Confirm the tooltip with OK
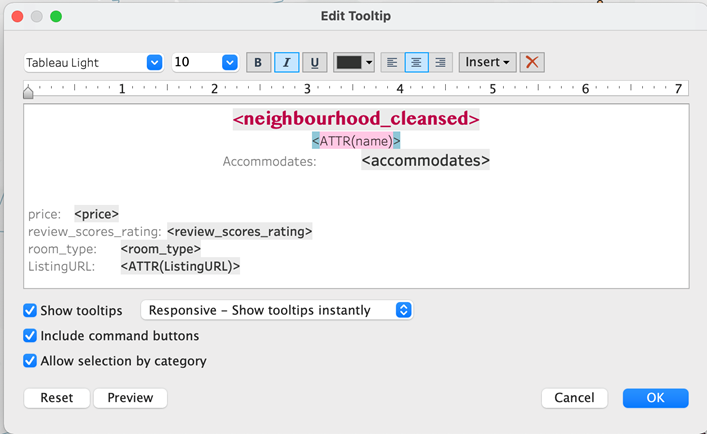 (655, 398)
